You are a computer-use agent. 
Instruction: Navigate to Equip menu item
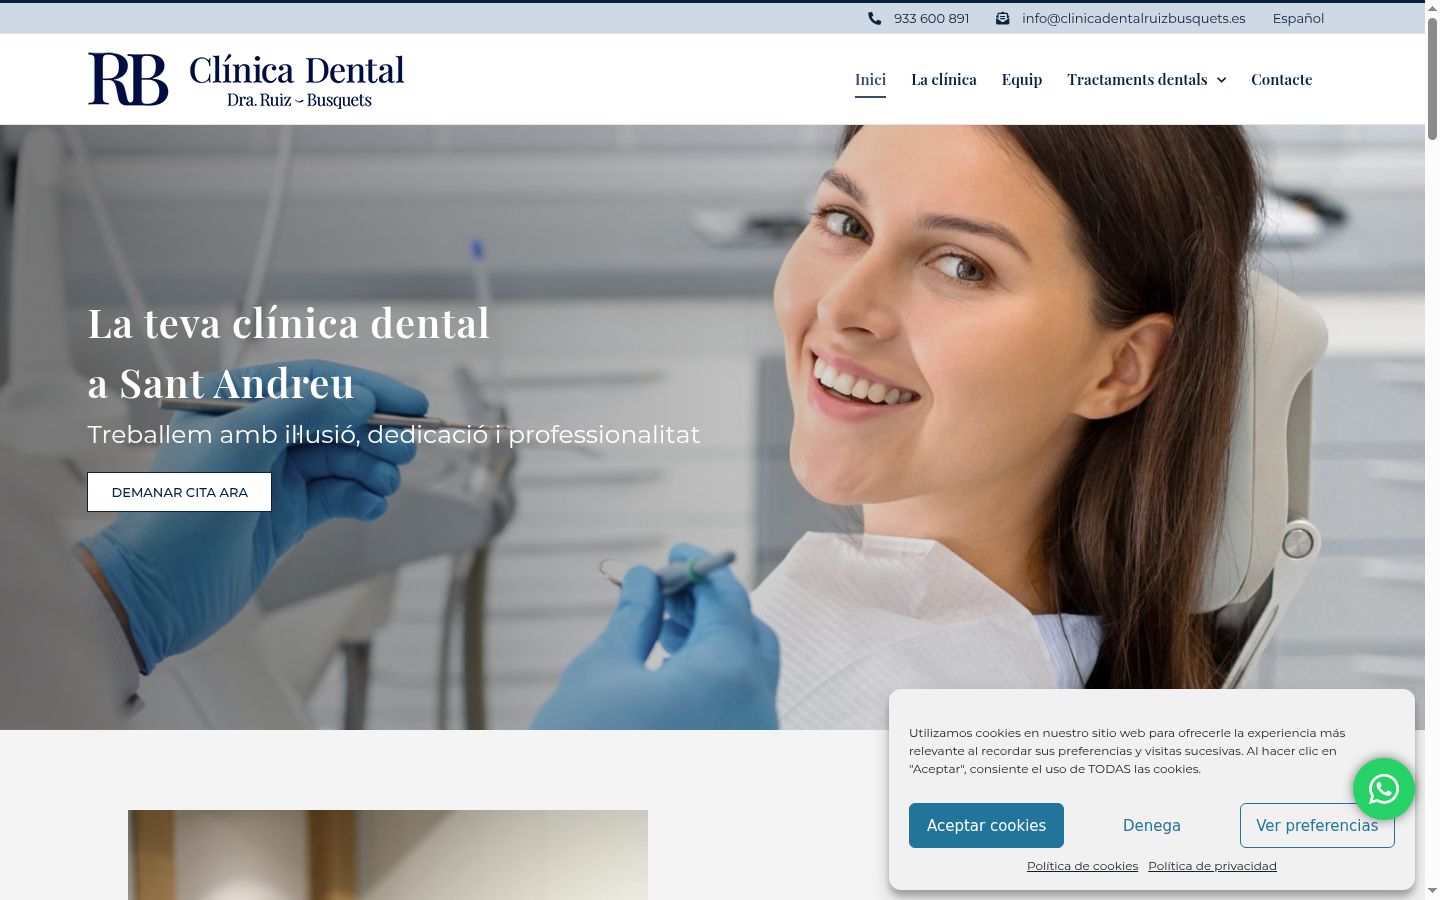1022,79
